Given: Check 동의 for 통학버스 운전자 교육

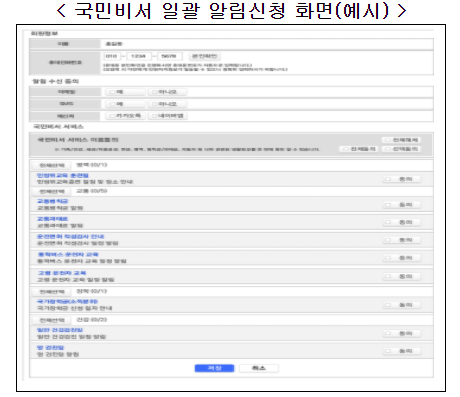Looking at the screenshot, I should (x=401, y=258).
